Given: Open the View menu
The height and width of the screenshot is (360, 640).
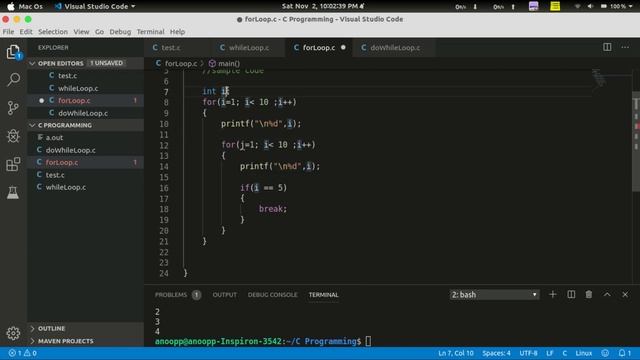Looking at the screenshot, I should (81, 32).
